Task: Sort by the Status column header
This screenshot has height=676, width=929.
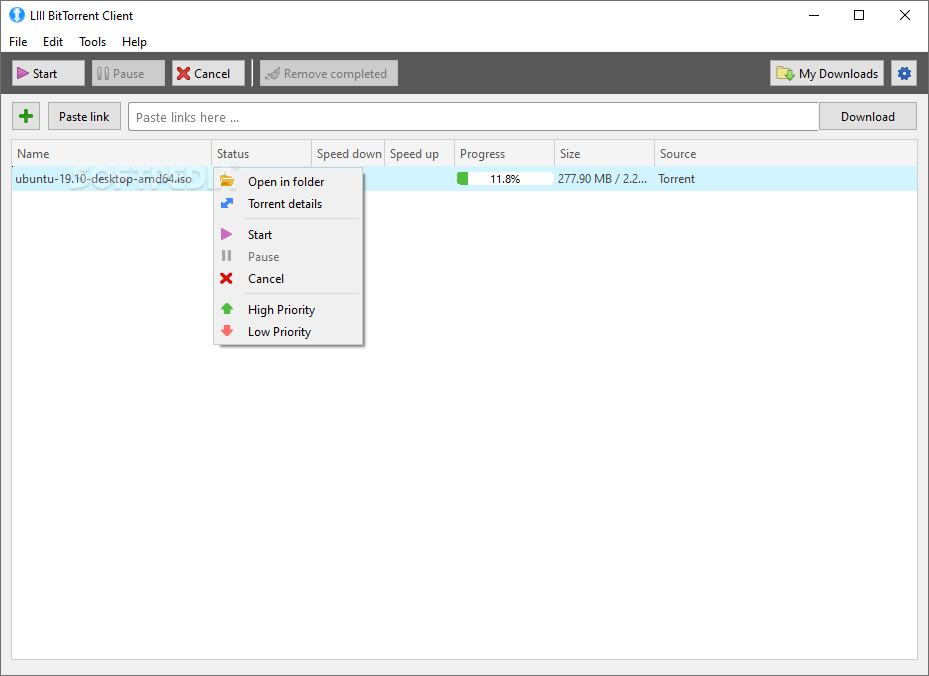Action: (261, 153)
